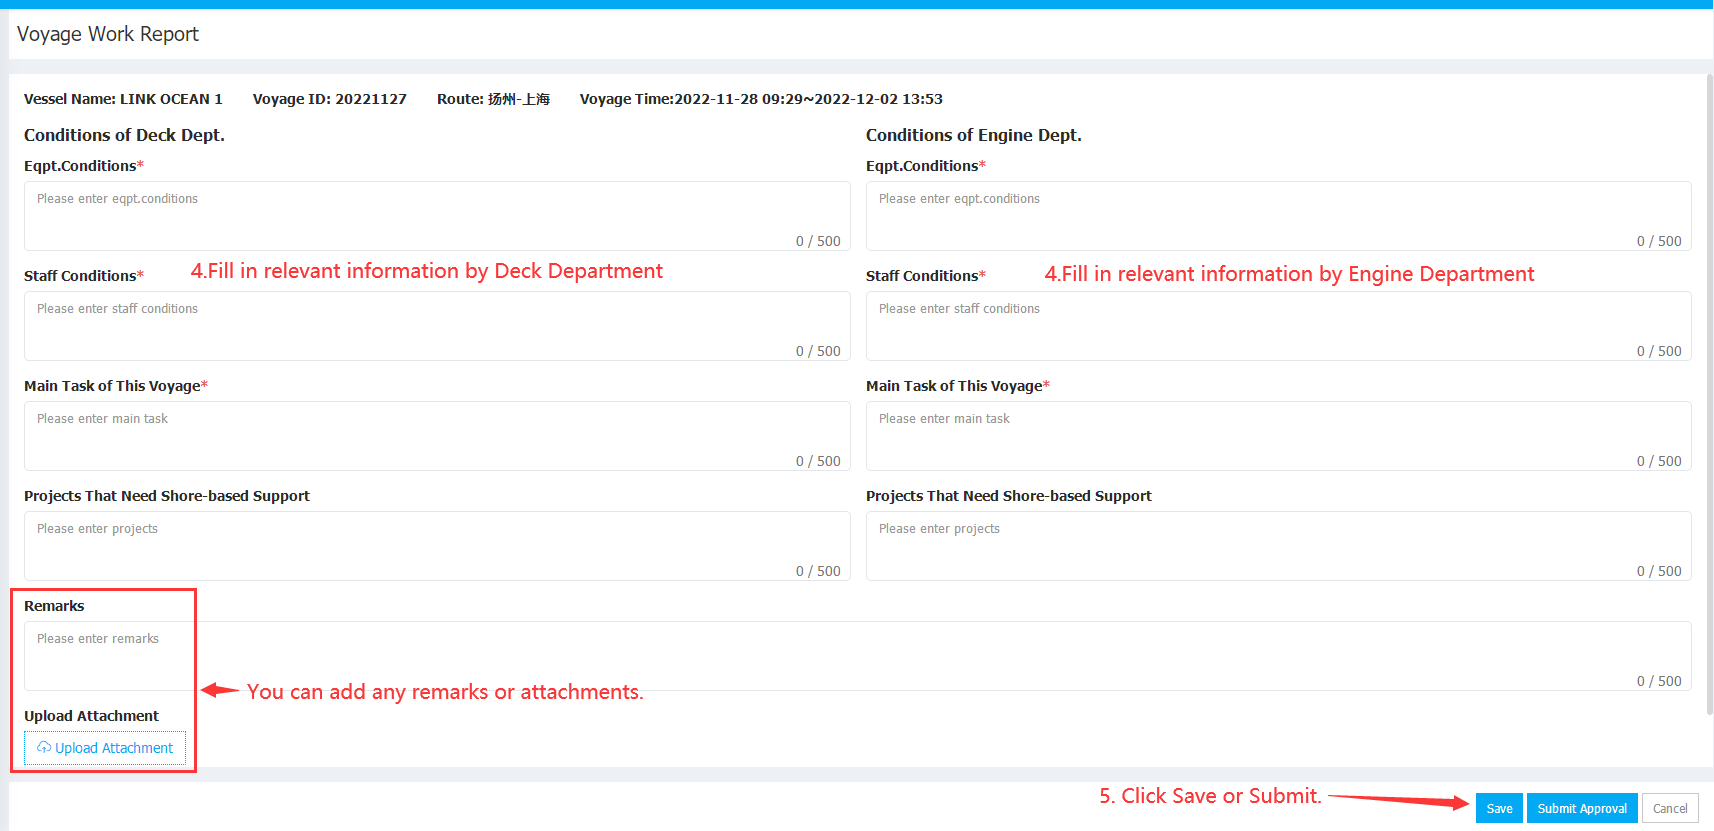Screen dimensions: 1714x831
Task: Click the cloud upload icon in Upload Attachment button
Action: [x=44, y=747]
